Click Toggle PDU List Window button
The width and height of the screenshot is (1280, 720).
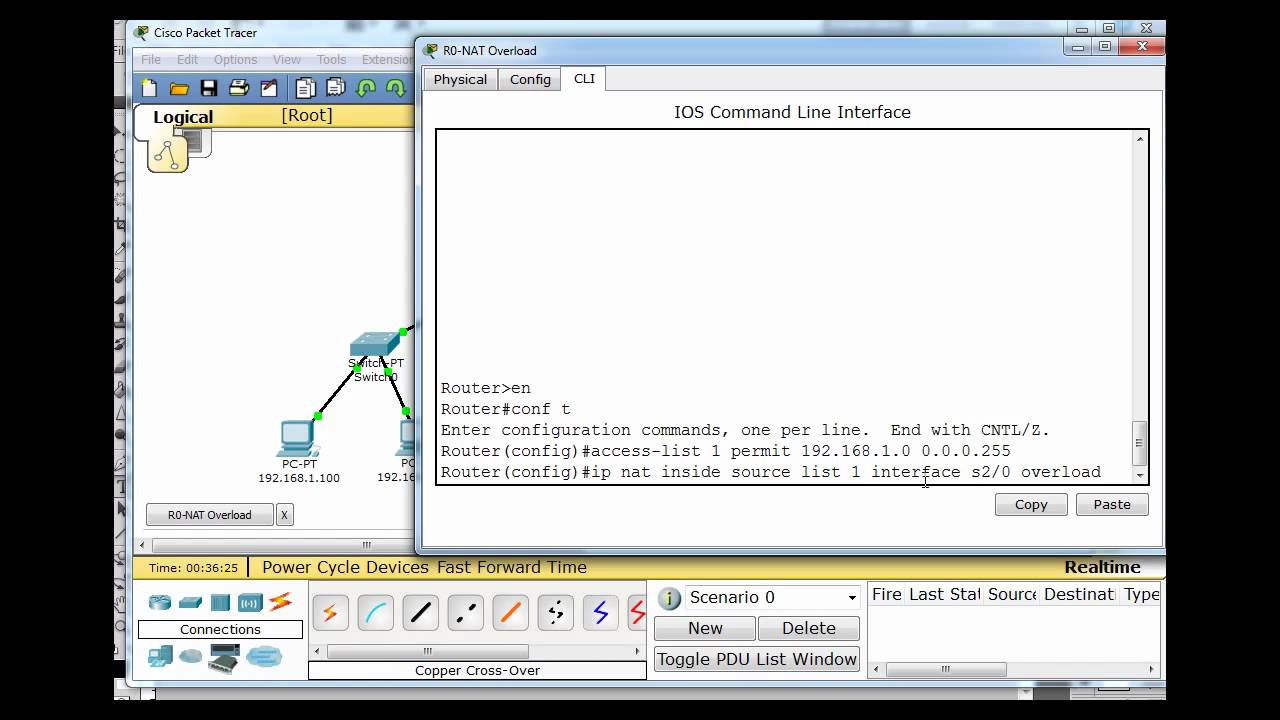757,659
